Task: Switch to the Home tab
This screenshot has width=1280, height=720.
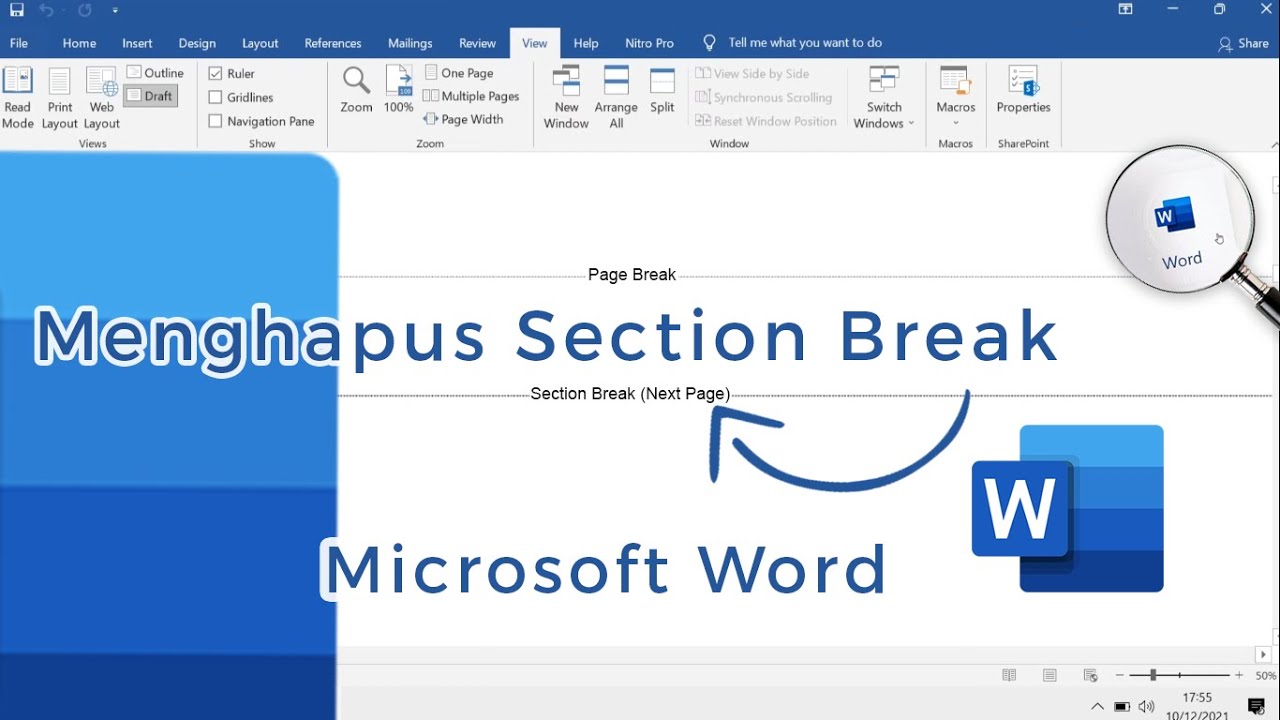Action: click(x=79, y=43)
